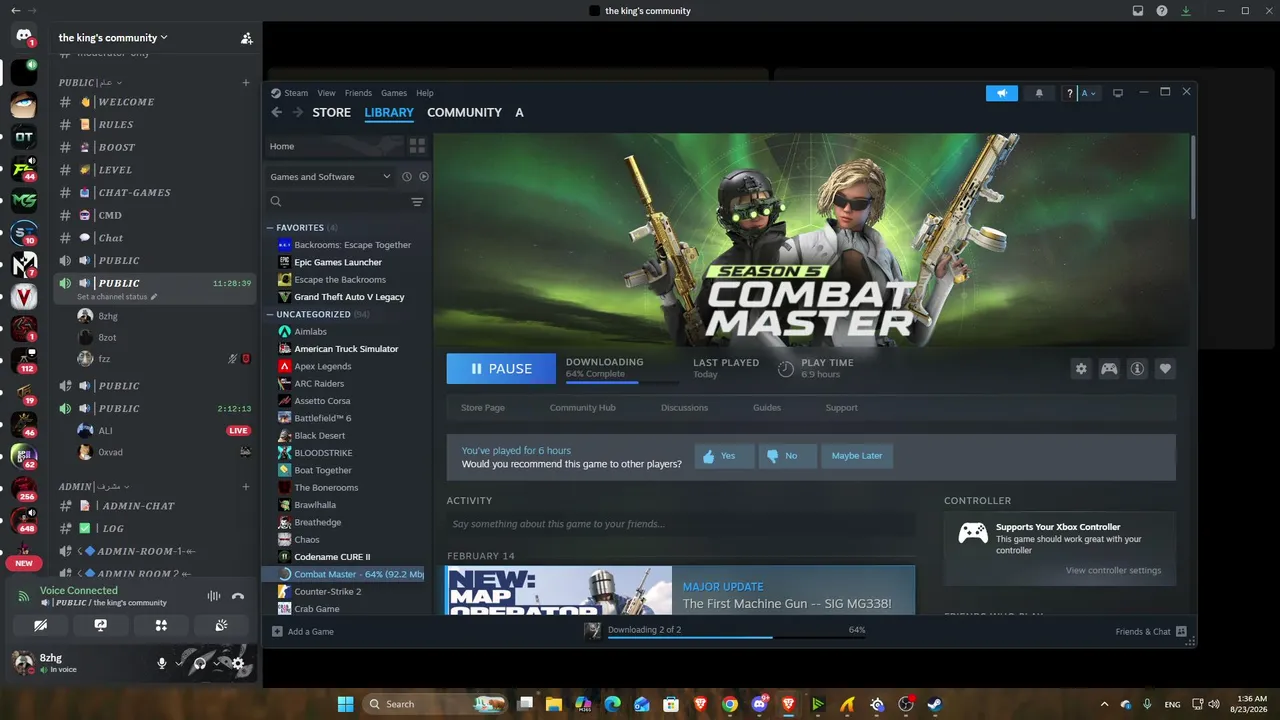Pause the Combat Master download
The width and height of the screenshot is (1280, 720).
coord(501,369)
